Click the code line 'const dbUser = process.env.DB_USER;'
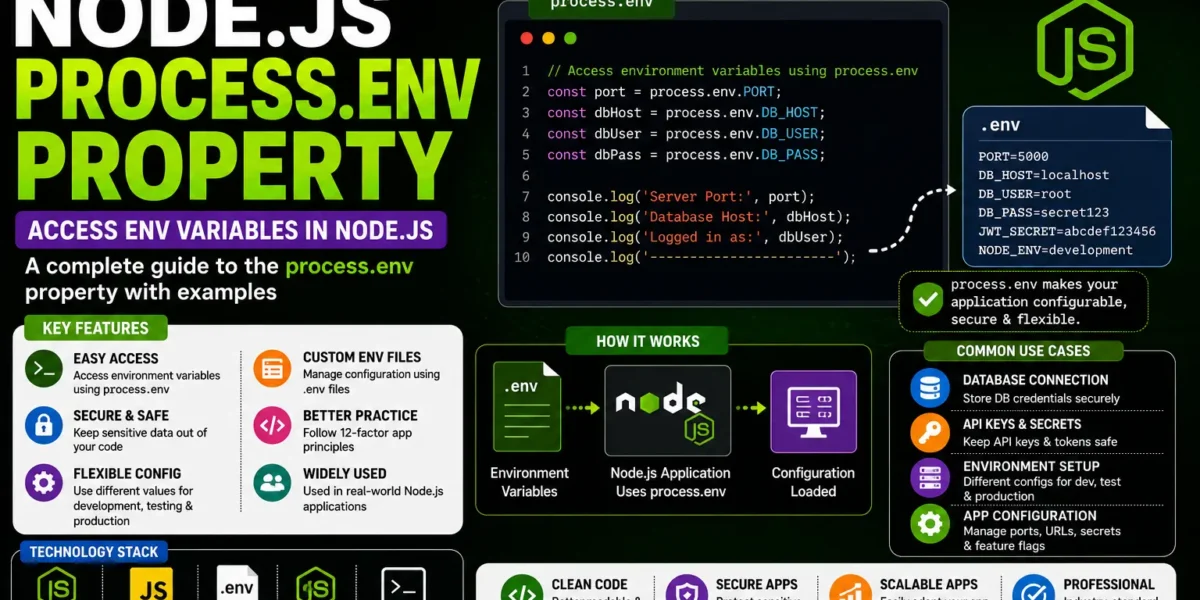 tap(687, 134)
